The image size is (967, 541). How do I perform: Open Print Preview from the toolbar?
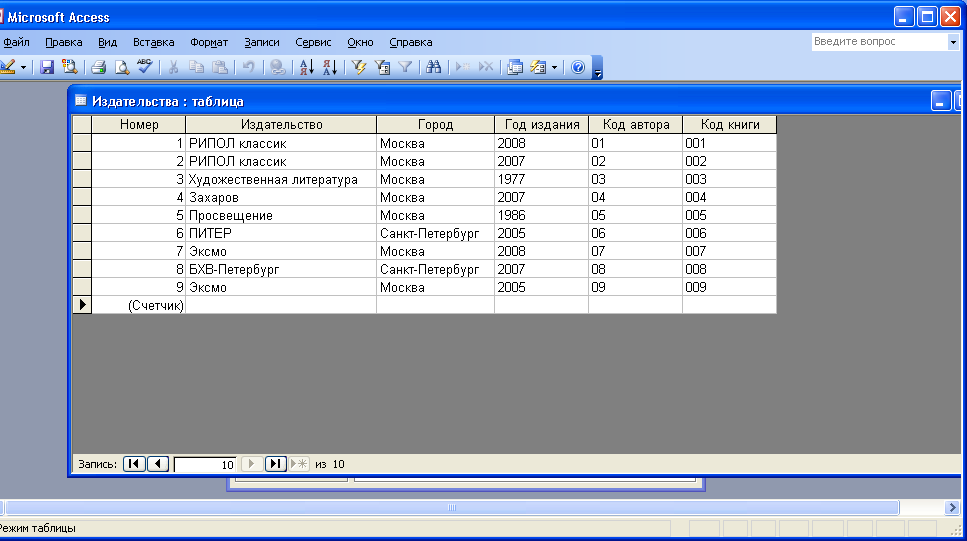coord(122,67)
